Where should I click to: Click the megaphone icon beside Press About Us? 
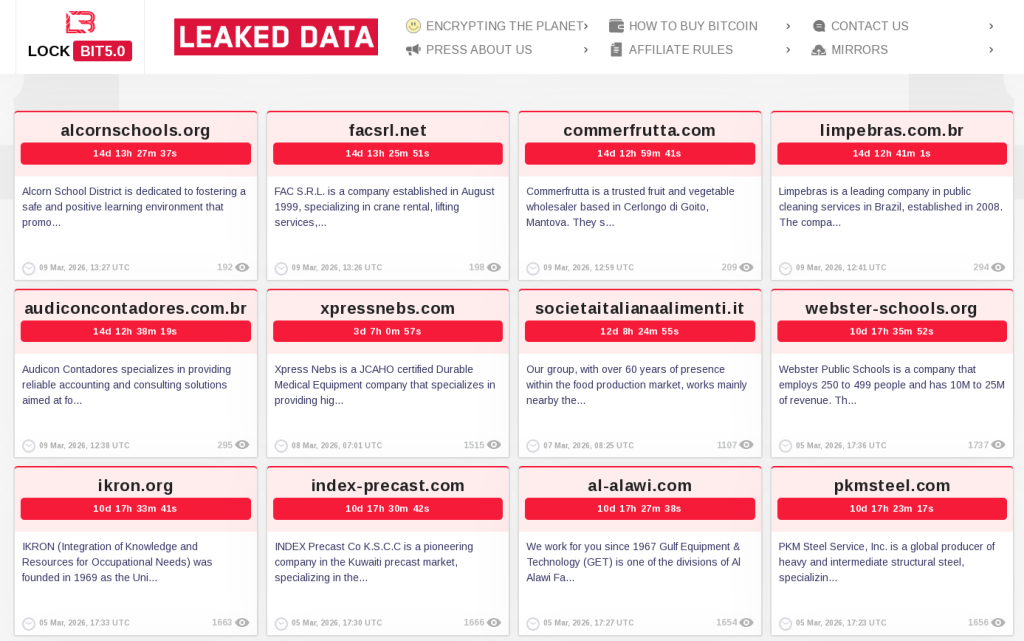[413, 50]
